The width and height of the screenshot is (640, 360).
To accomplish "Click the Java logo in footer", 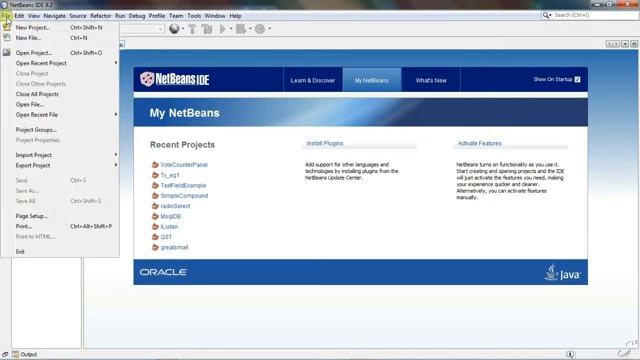I will (563, 272).
